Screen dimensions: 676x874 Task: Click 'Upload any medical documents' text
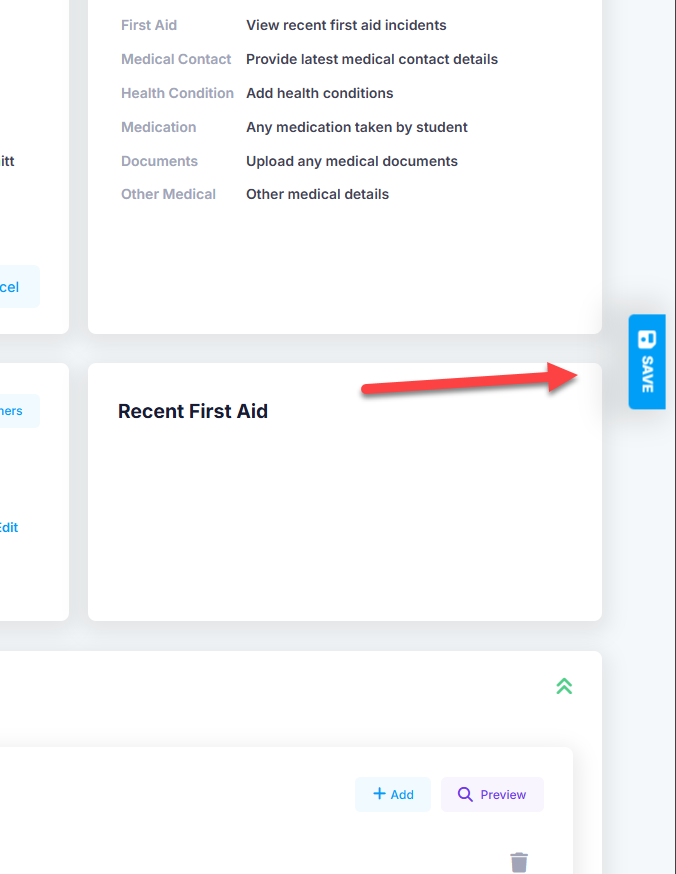[x=352, y=161]
